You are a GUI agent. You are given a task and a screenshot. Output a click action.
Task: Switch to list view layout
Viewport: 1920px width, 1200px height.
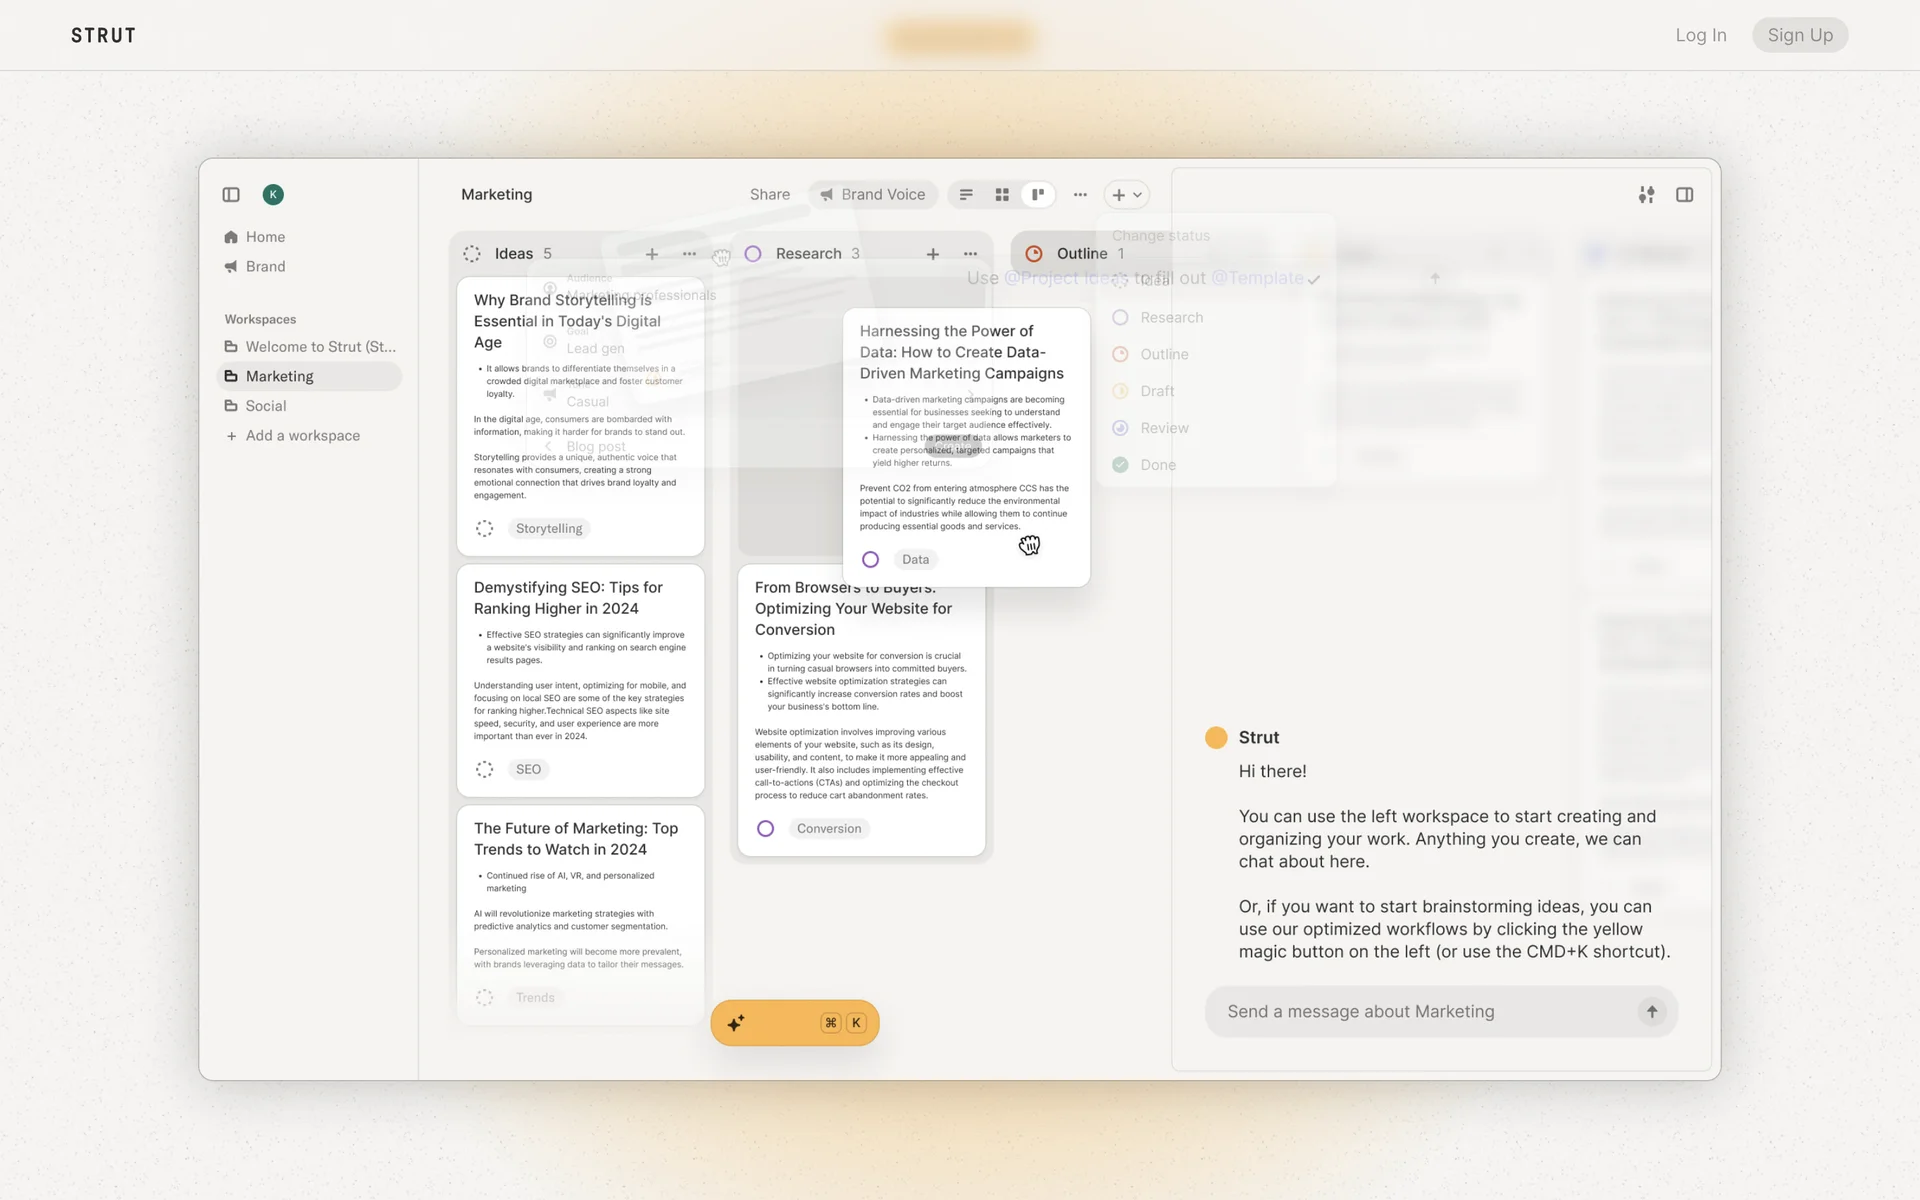(x=966, y=195)
